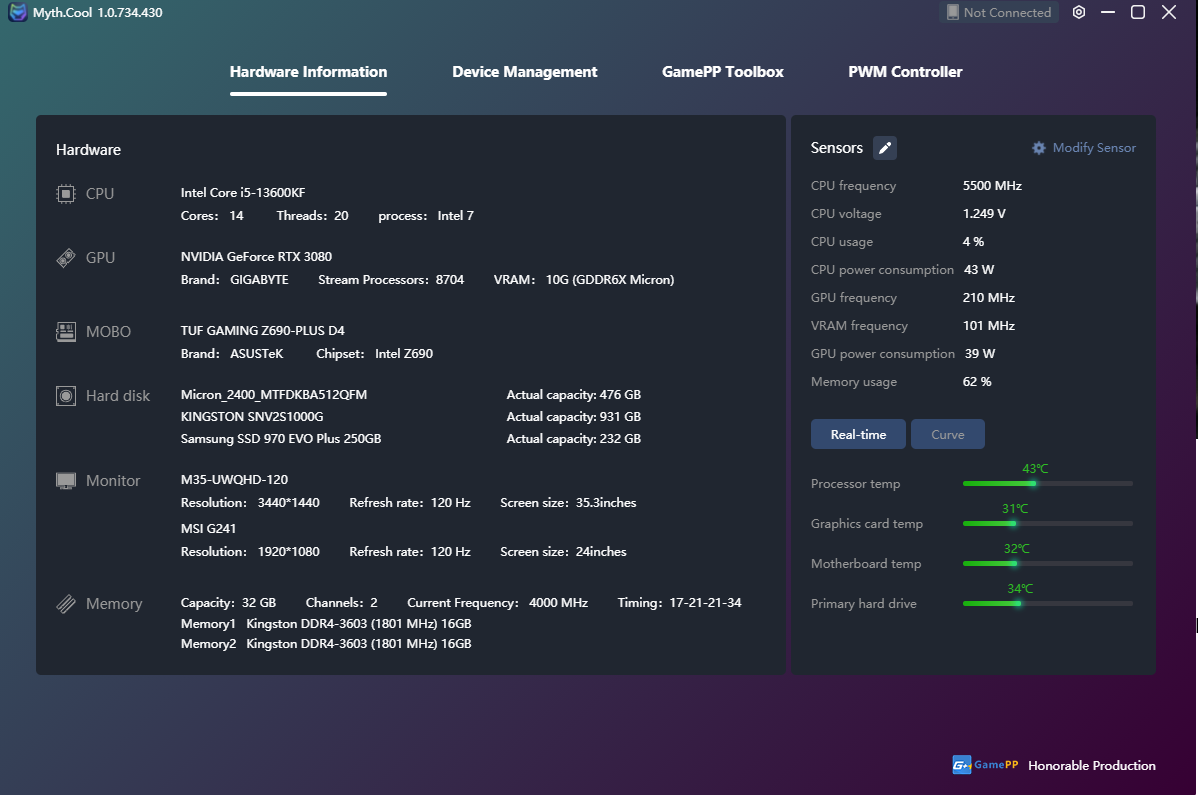Viewport: 1198px width, 795px height.
Task: Click the GPU frequency 210 MHz value
Action: (x=989, y=298)
